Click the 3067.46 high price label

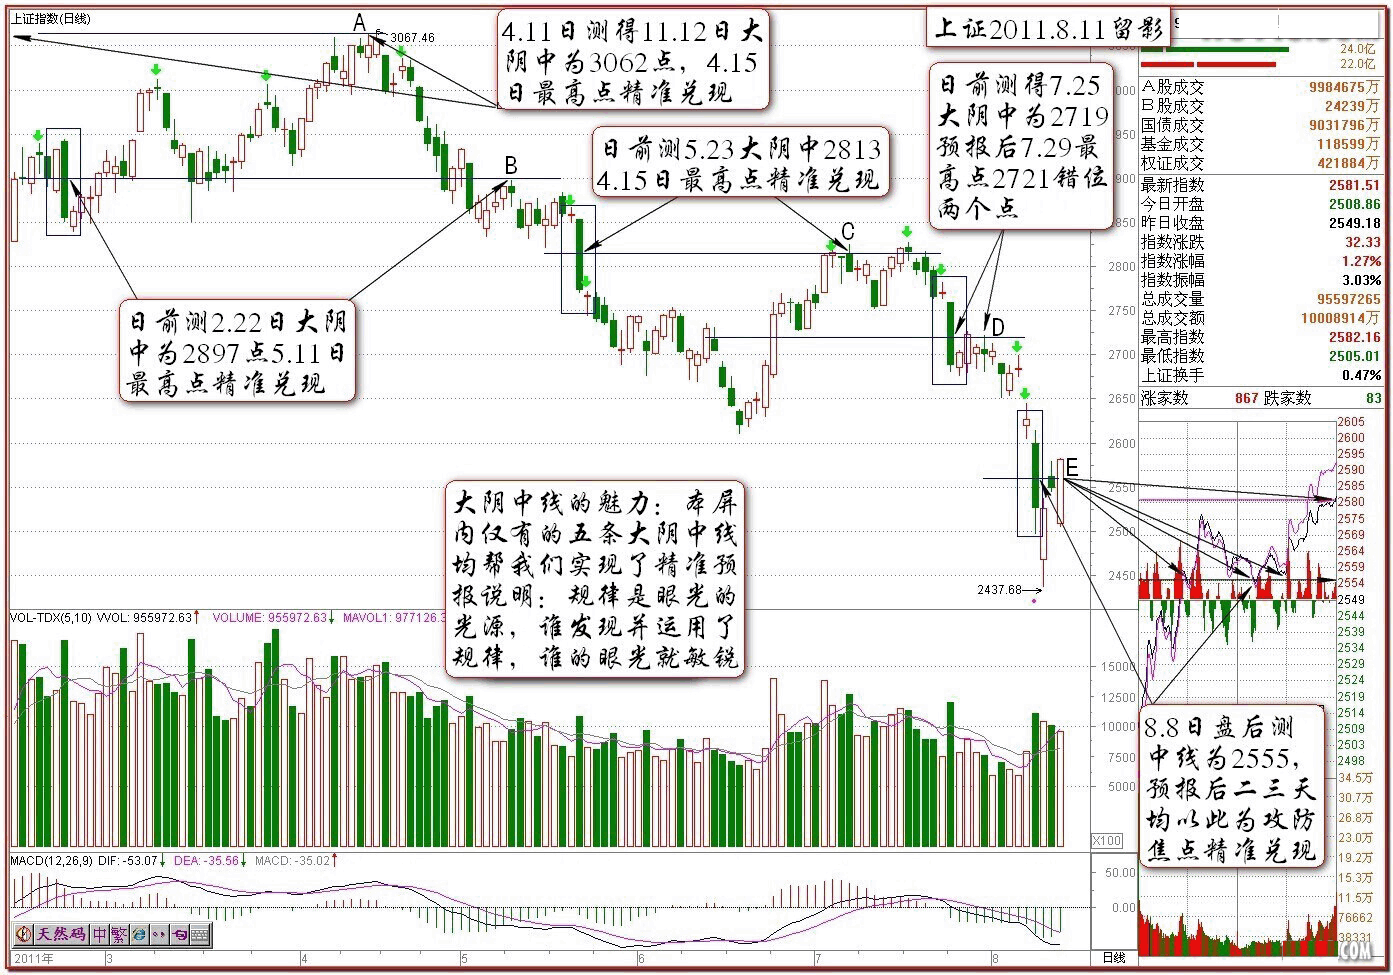click(412, 37)
